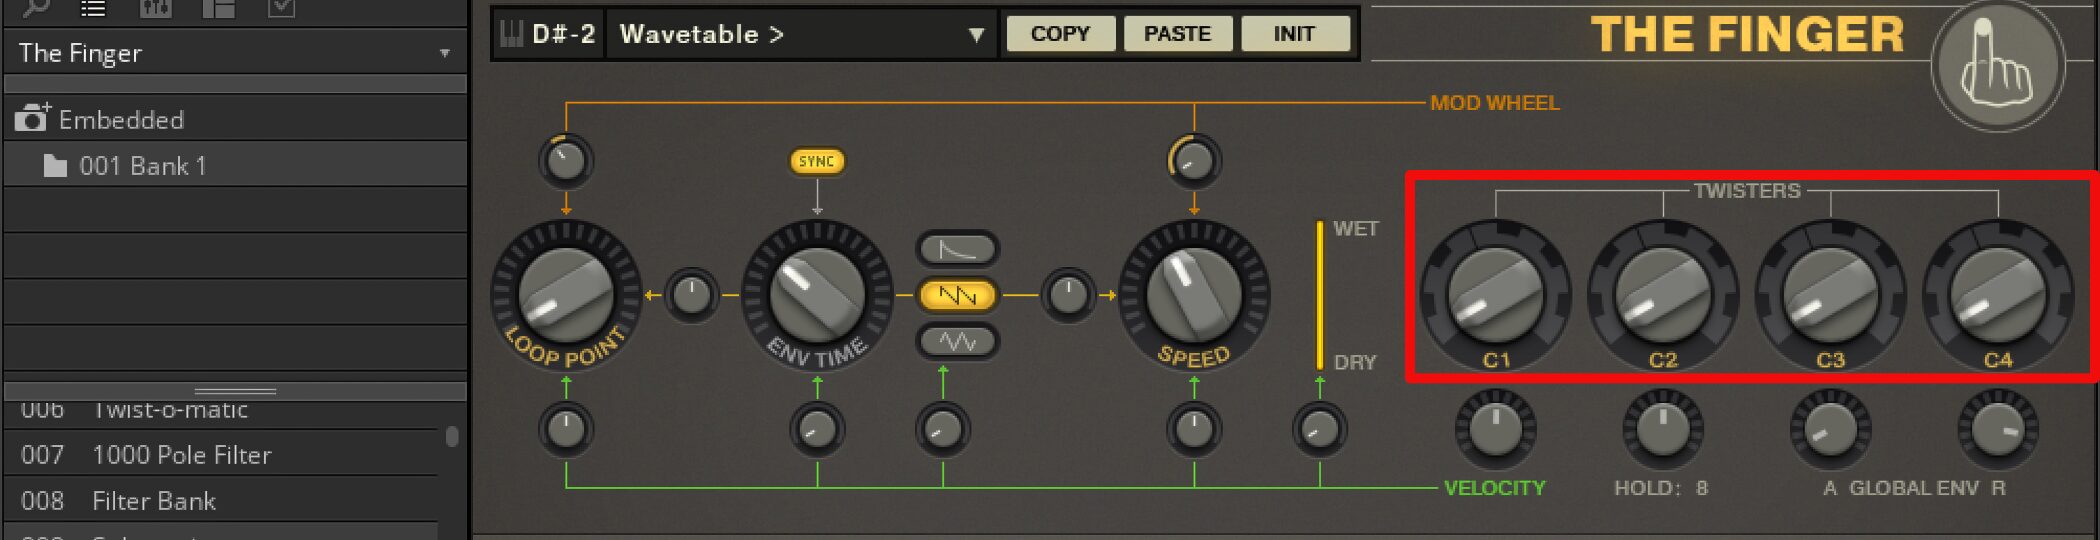Click the mod wheel amount knob above SPEED
The height and width of the screenshot is (540, 2100).
point(1194,161)
